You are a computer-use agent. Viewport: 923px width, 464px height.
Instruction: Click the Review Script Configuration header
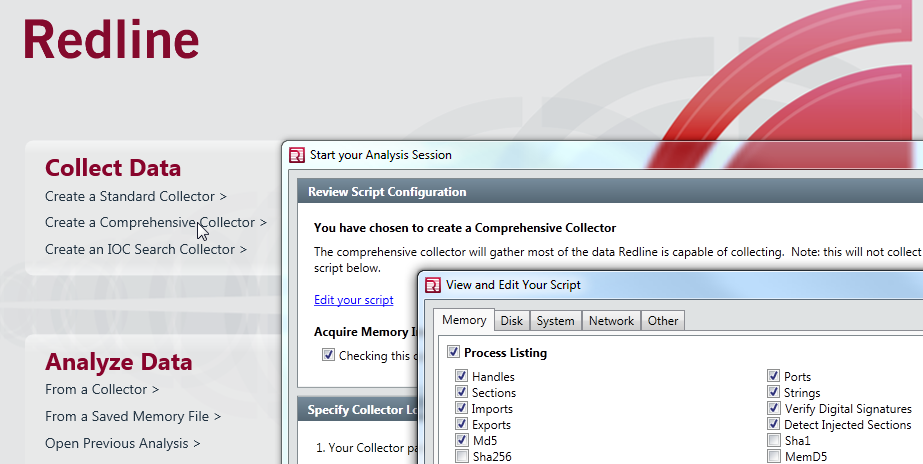click(610, 191)
